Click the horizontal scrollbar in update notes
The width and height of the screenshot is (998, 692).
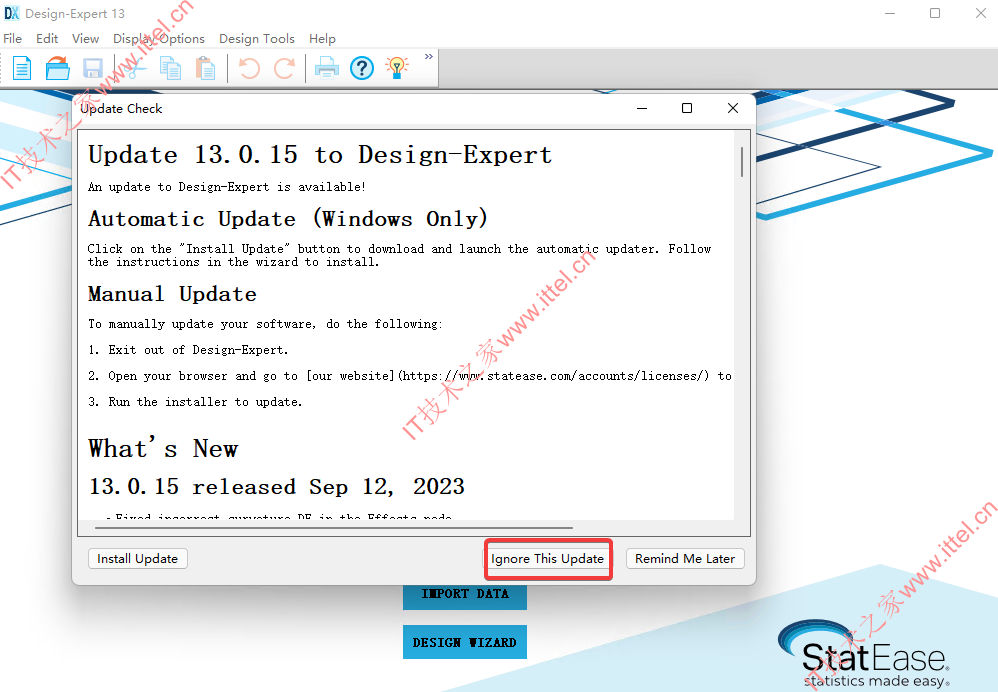point(334,528)
